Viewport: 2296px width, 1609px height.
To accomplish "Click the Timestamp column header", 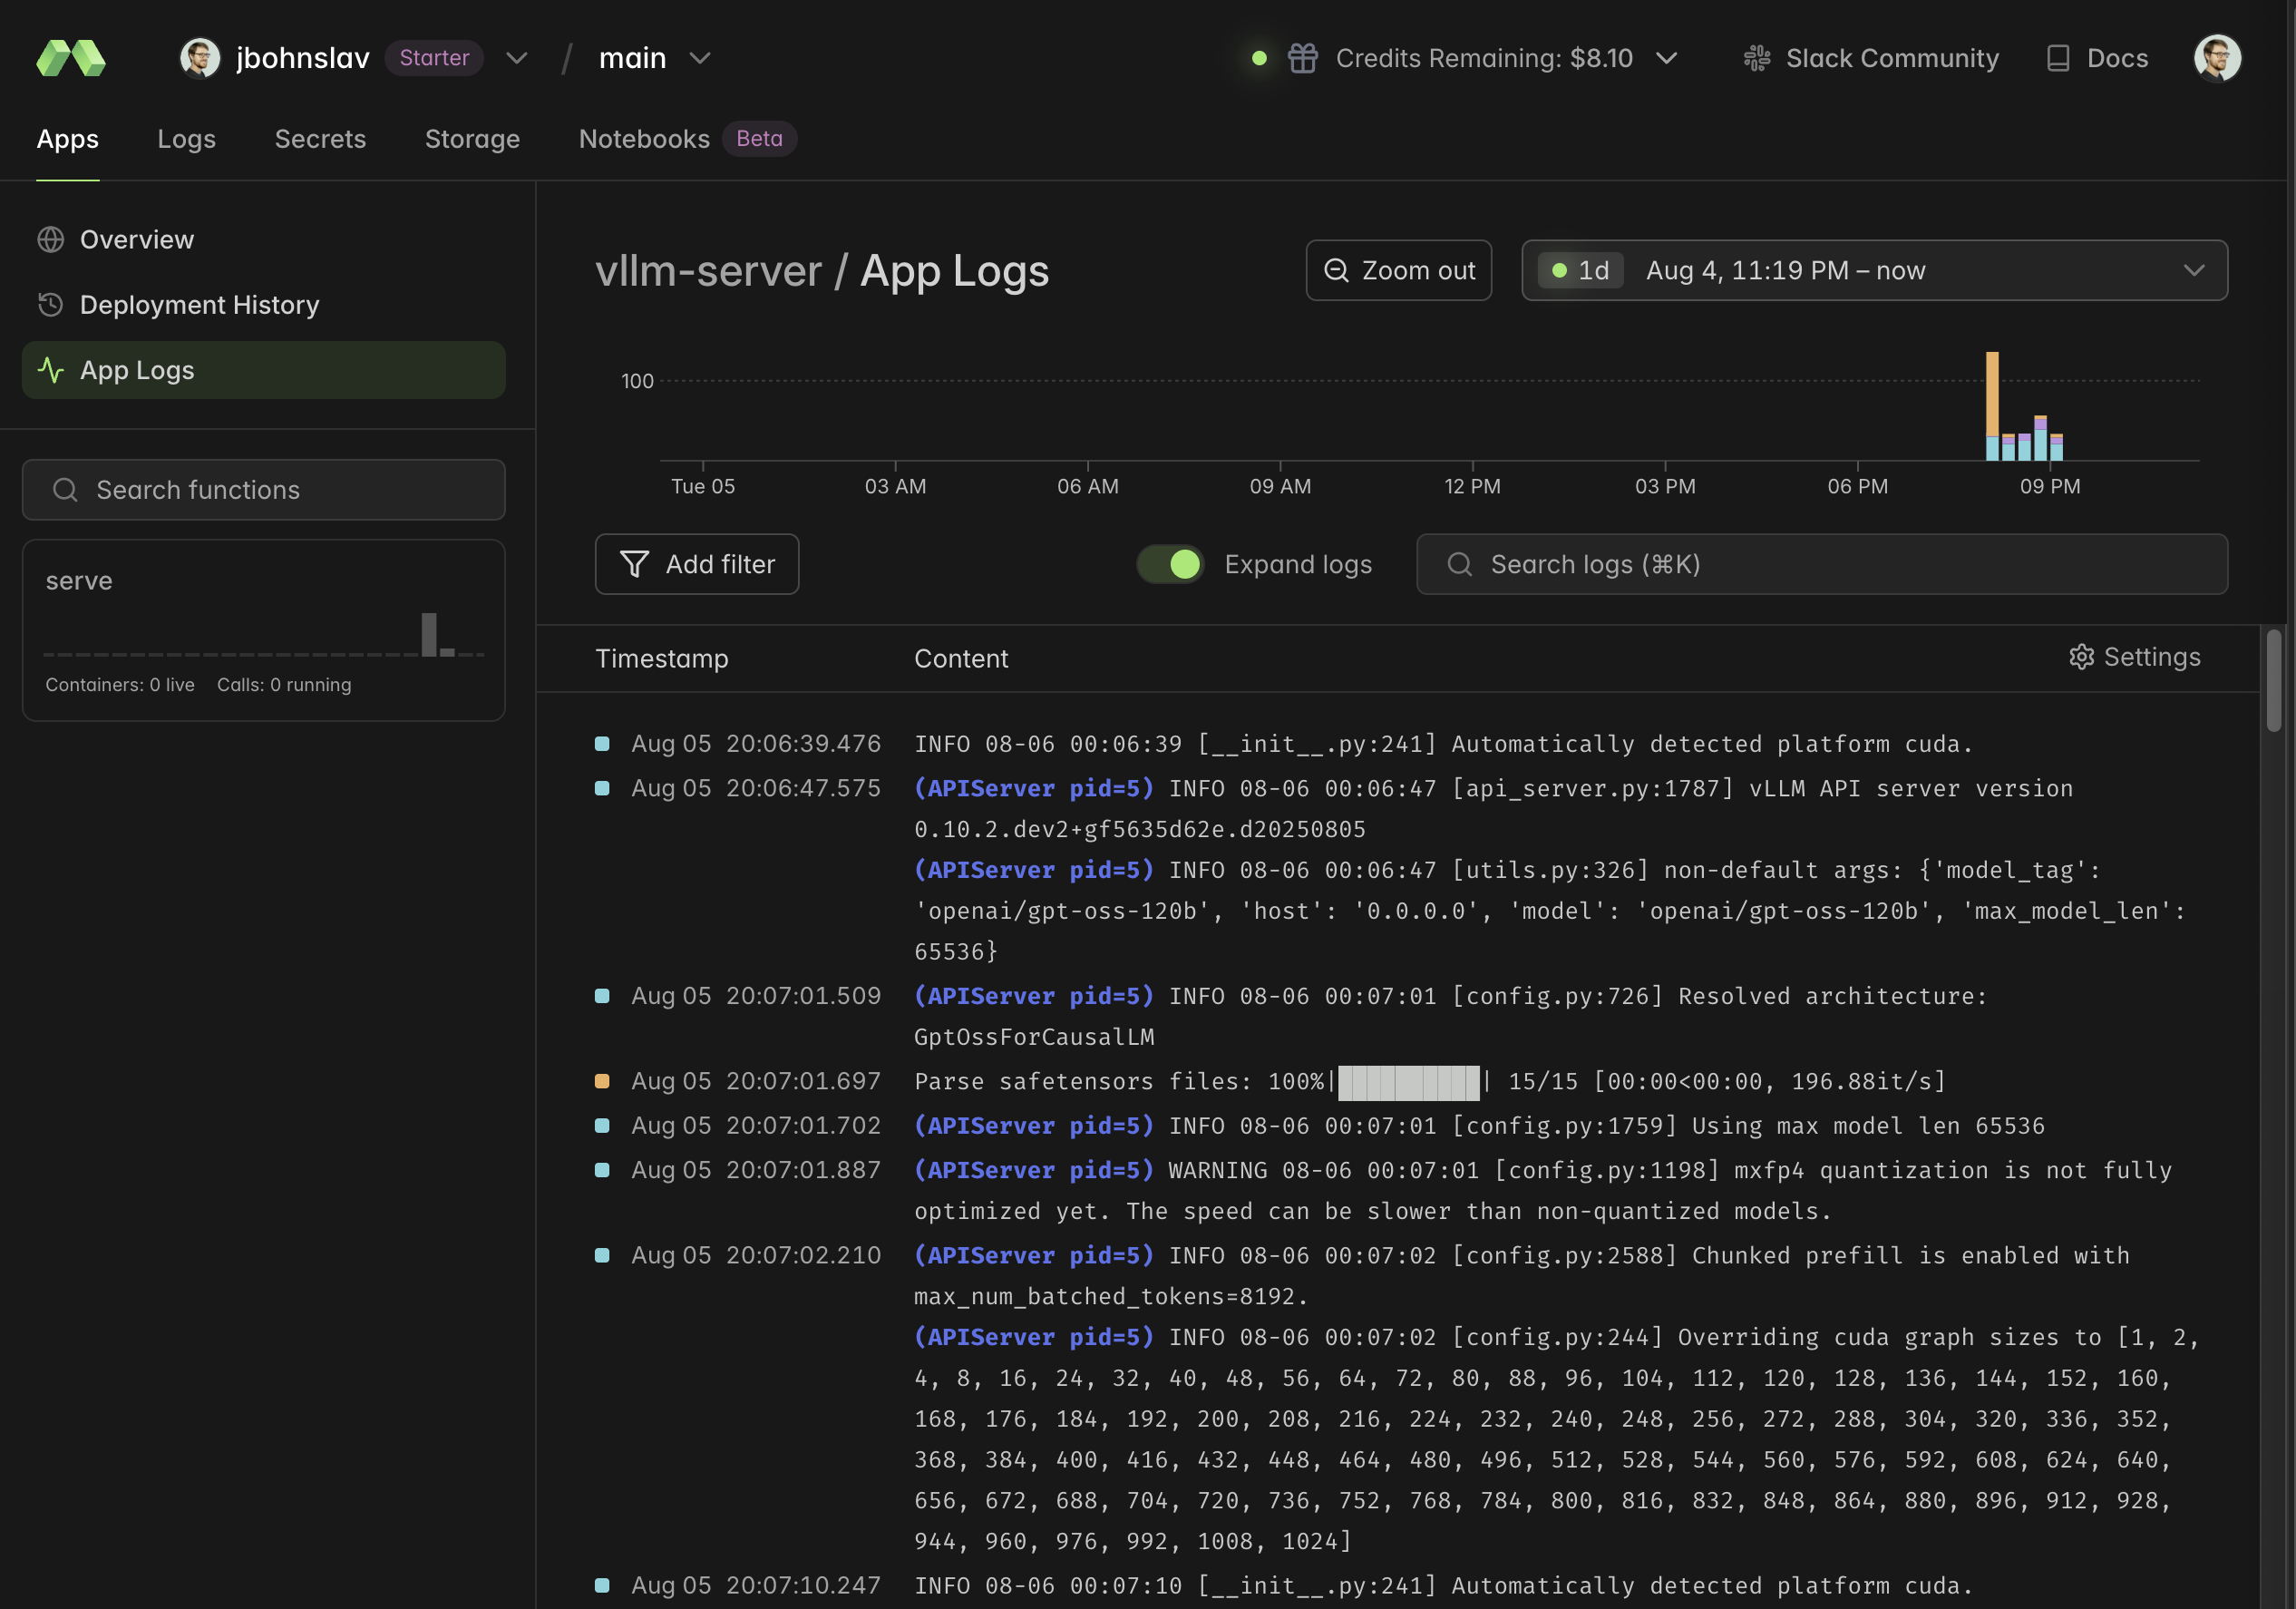I will click(x=662, y=658).
